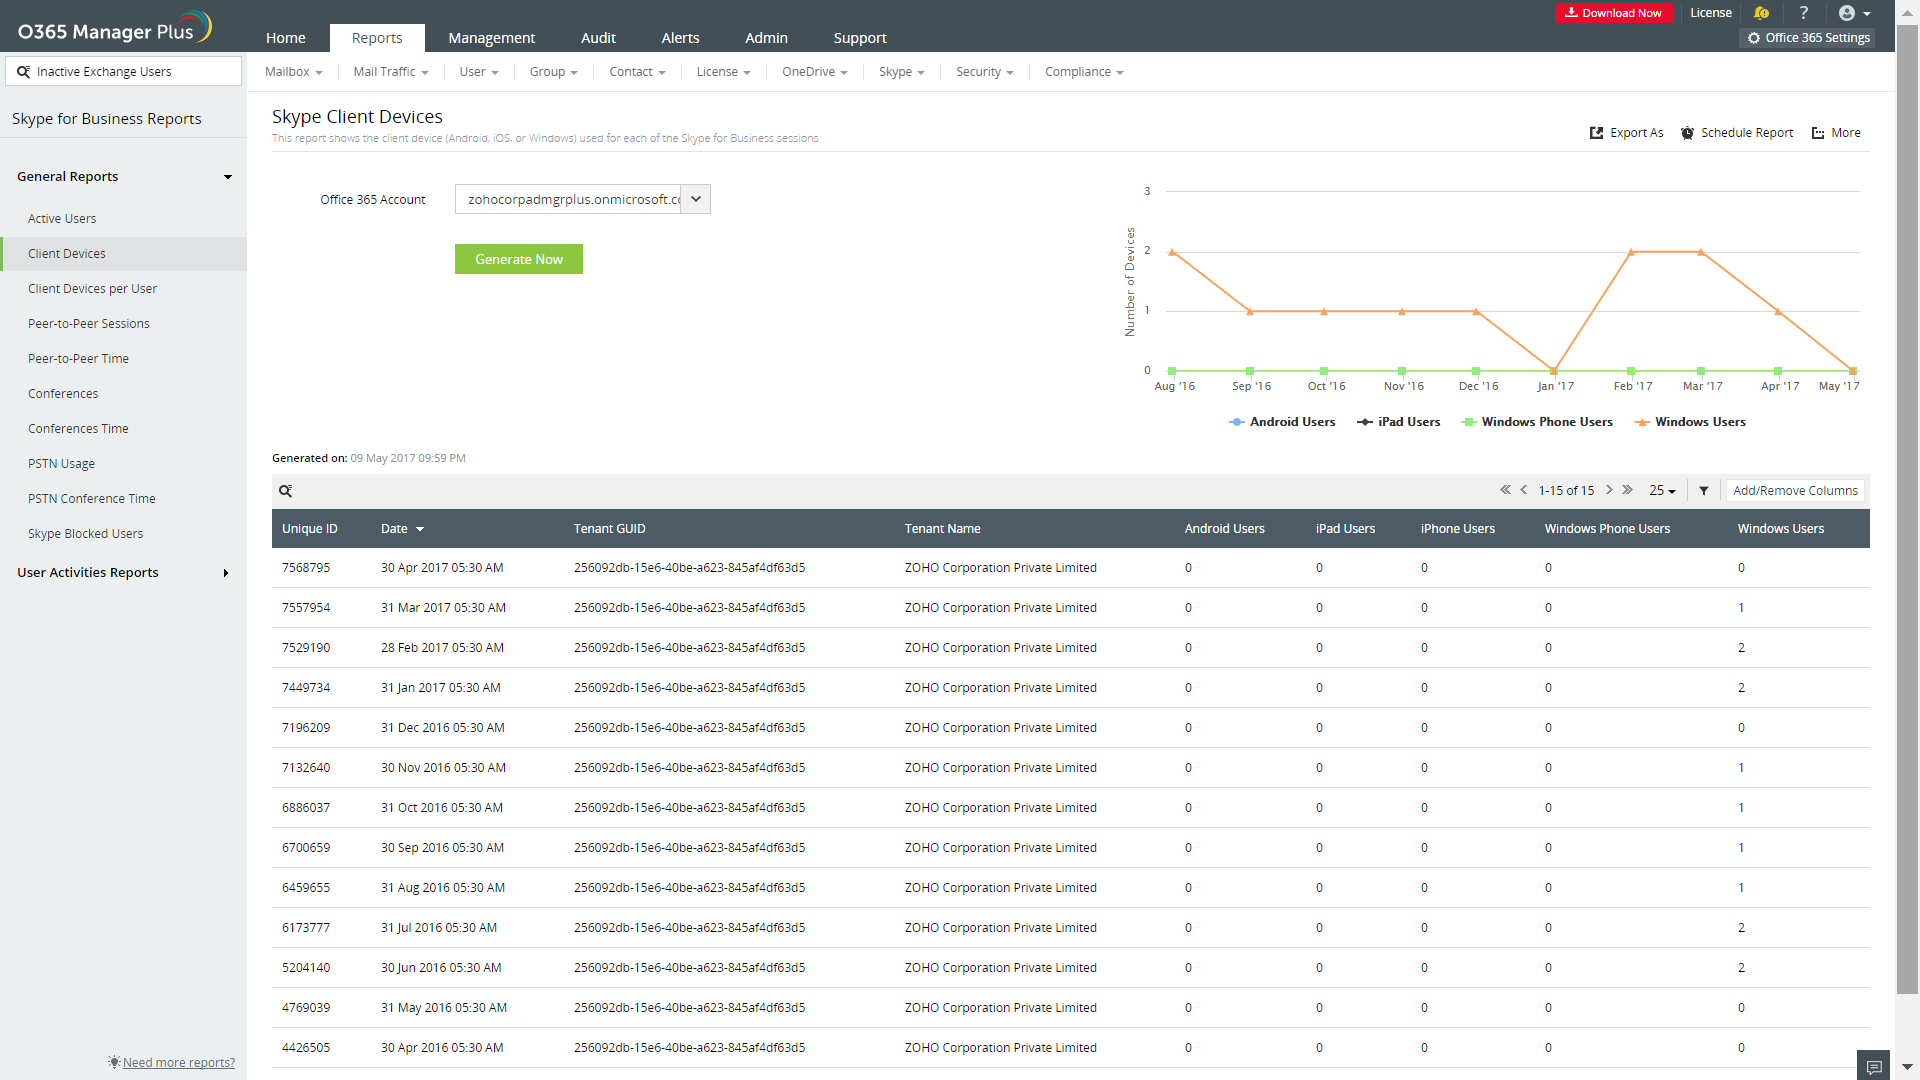Open the Mail Traffic reports menu
Screen dimensions: 1920x1080
(390, 72)
